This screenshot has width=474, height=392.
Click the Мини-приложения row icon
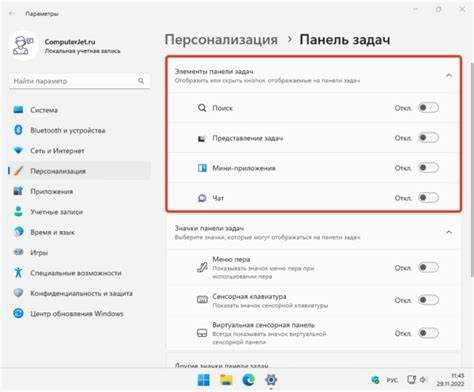[x=202, y=168]
